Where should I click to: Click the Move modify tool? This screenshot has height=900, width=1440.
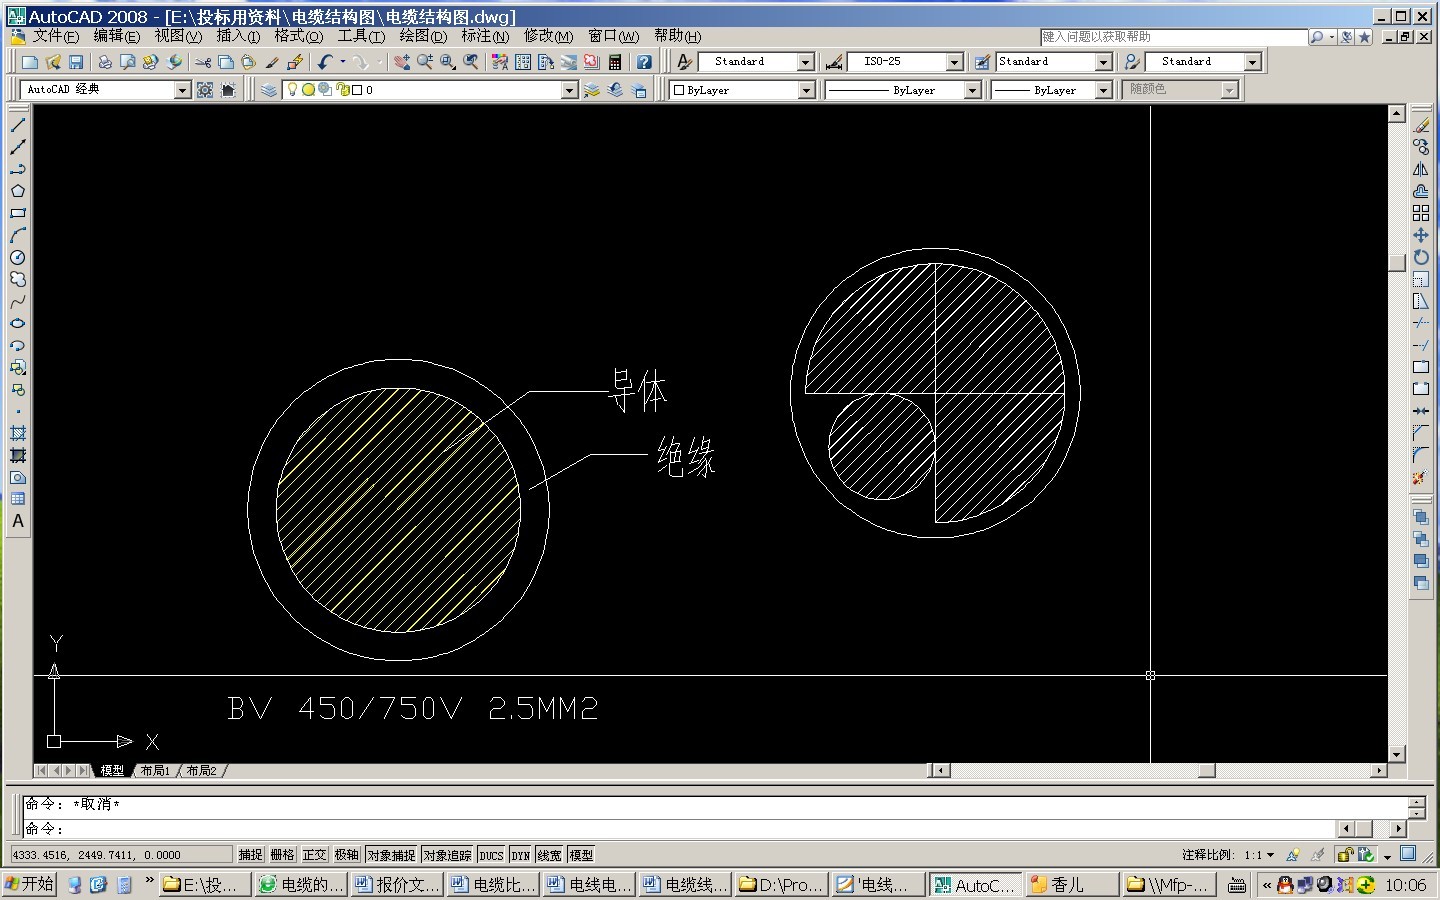point(1421,235)
